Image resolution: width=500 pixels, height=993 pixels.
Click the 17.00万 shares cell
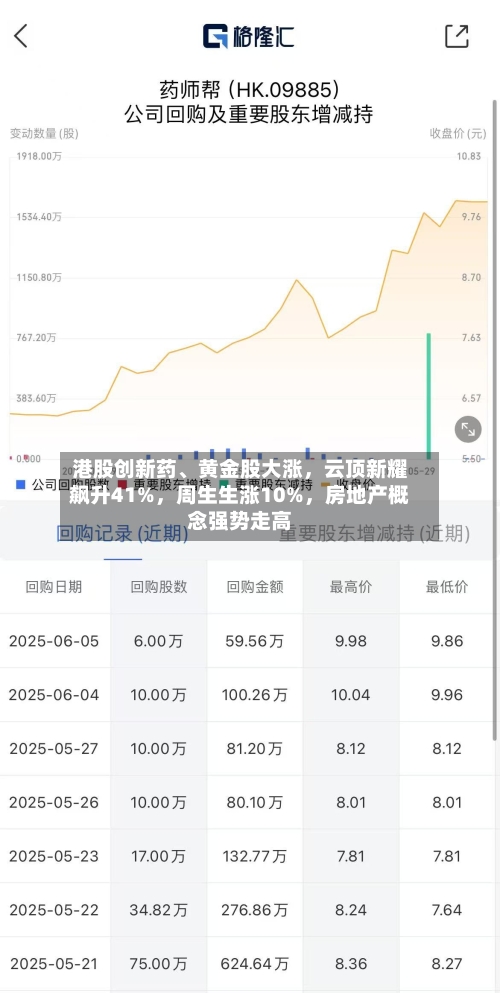[x=158, y=857]
